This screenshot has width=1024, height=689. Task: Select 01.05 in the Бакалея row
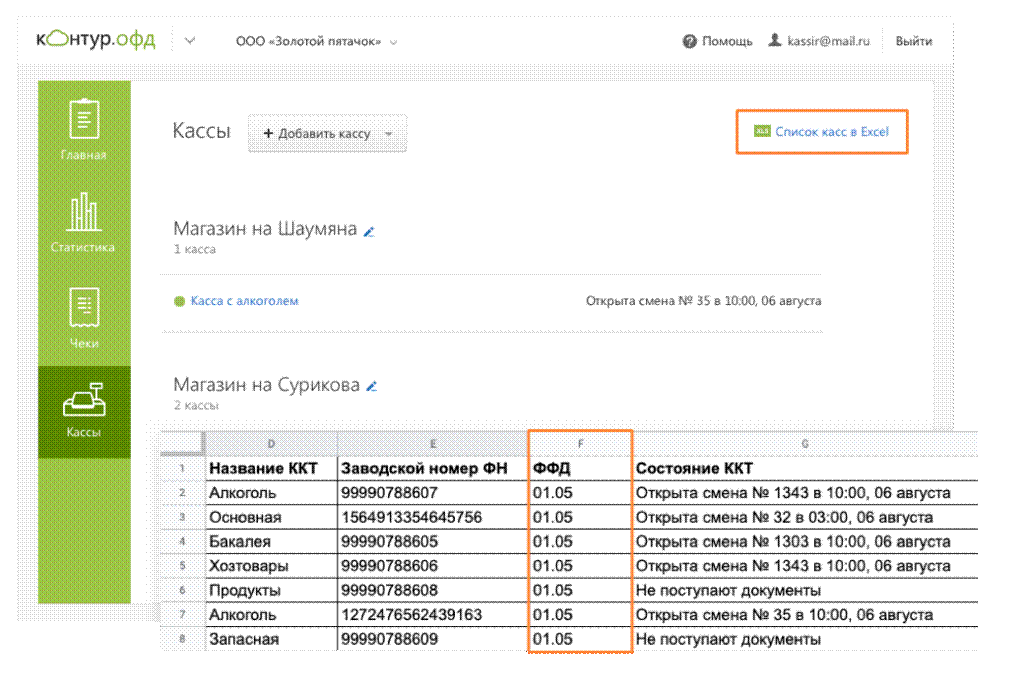point(580,541)
